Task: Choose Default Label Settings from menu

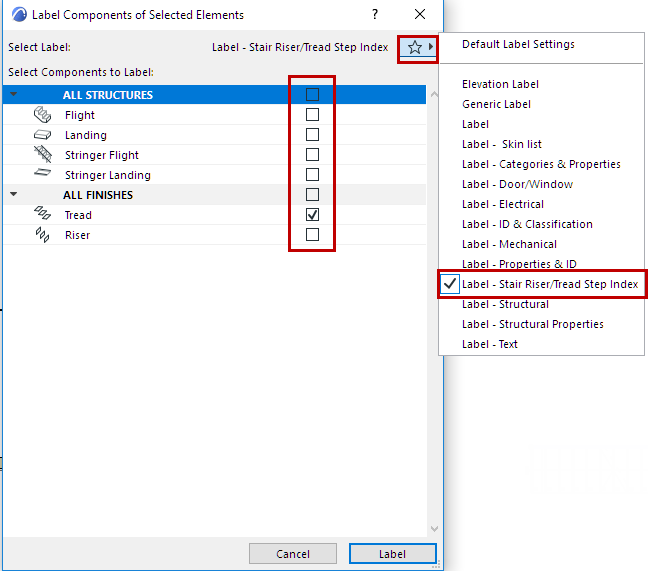Action: pos(518,44)
